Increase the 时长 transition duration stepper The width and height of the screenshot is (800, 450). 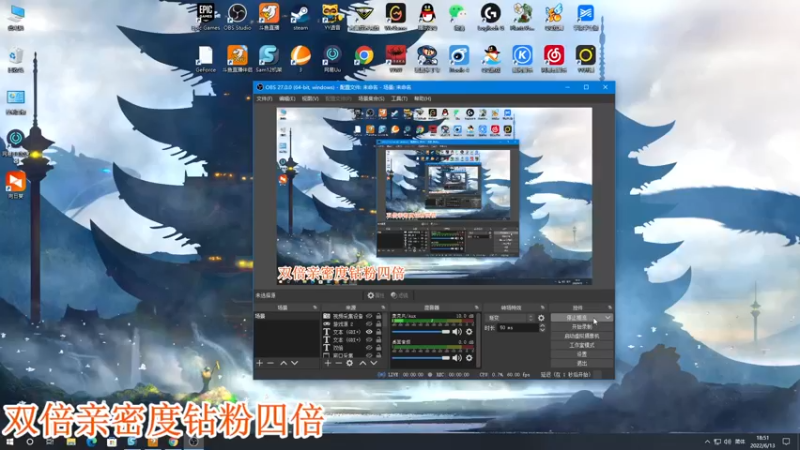click(542, 326)
